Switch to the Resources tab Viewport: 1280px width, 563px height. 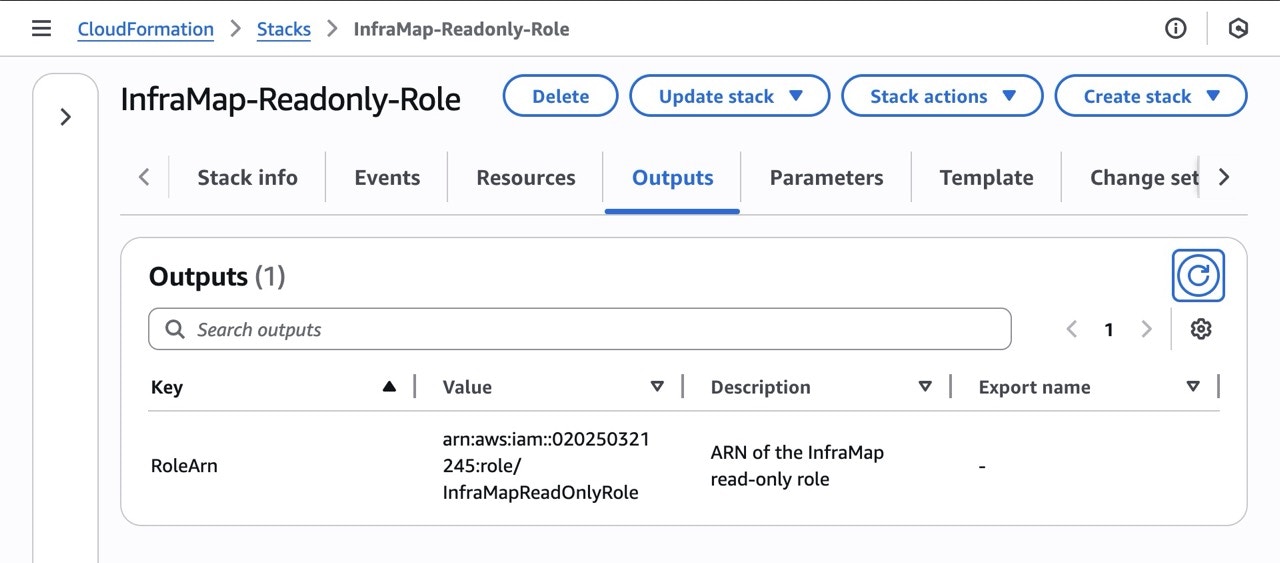[x=526, y=178]
